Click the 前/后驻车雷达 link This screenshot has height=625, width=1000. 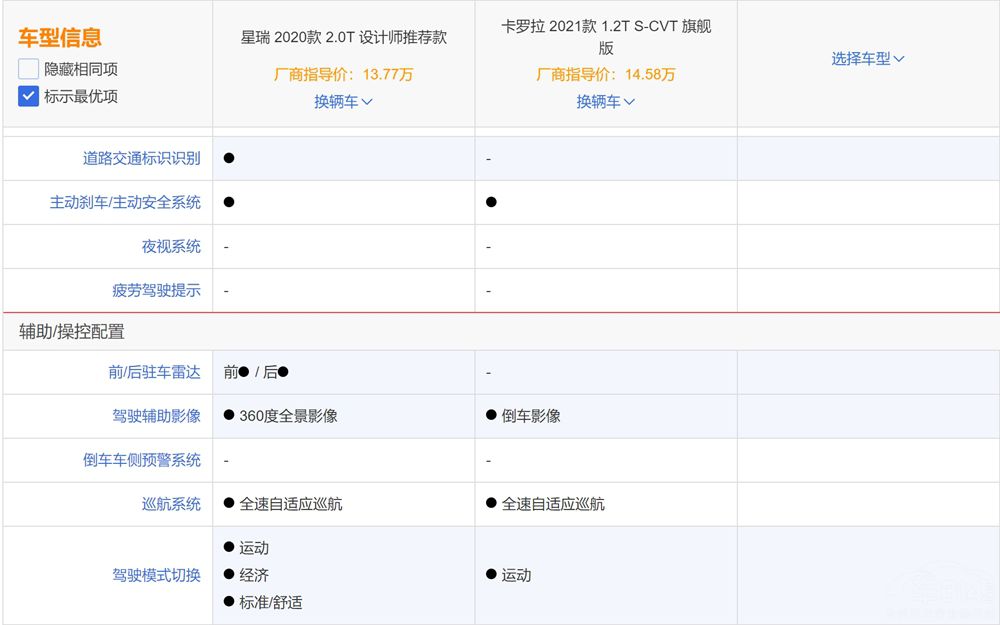[154, 372]
